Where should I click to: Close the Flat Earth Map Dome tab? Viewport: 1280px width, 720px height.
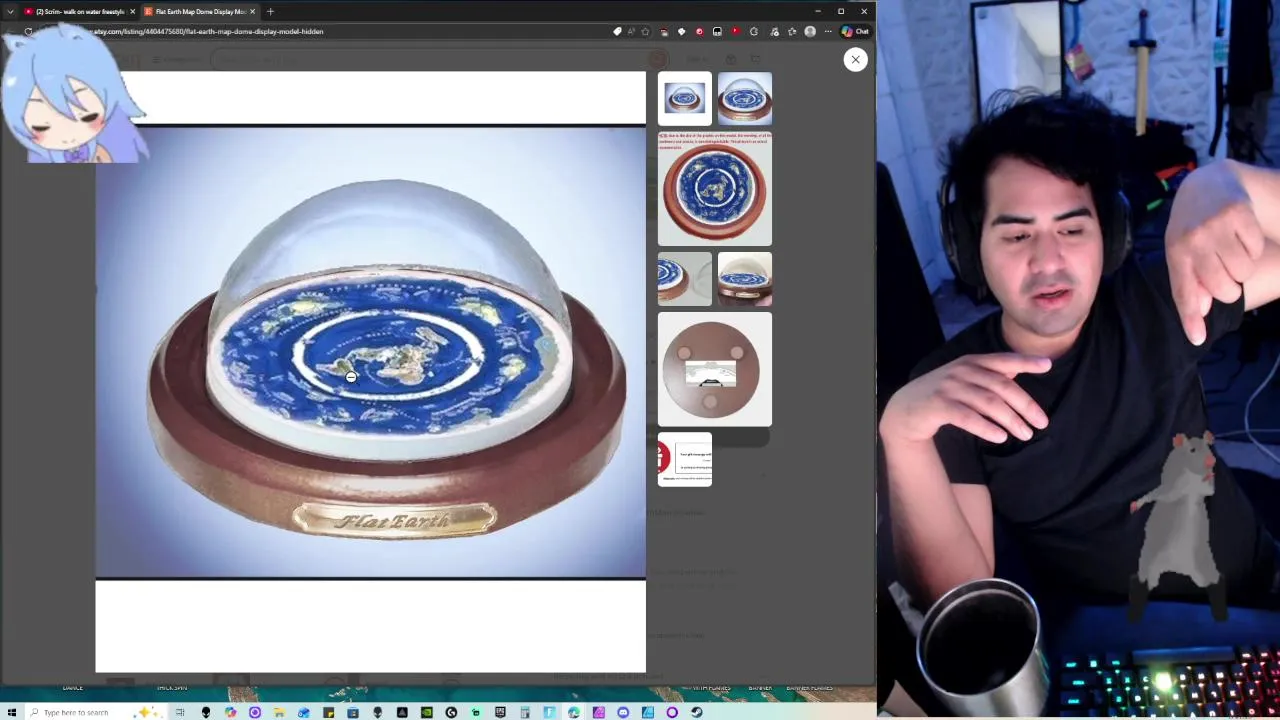point(252,11)
